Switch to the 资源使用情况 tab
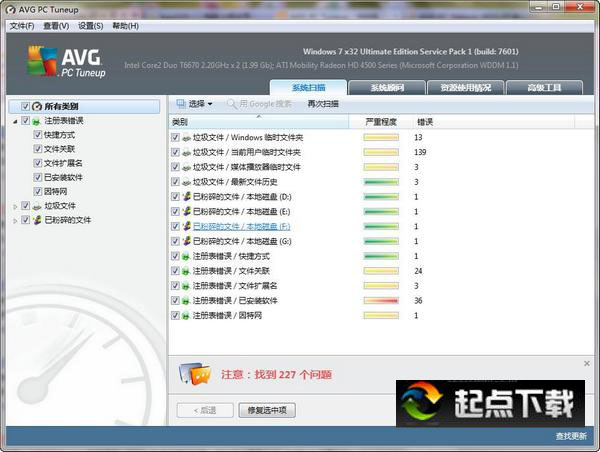Image resolution: width=600 pixels, height=452 pixels. click(465, 88)
